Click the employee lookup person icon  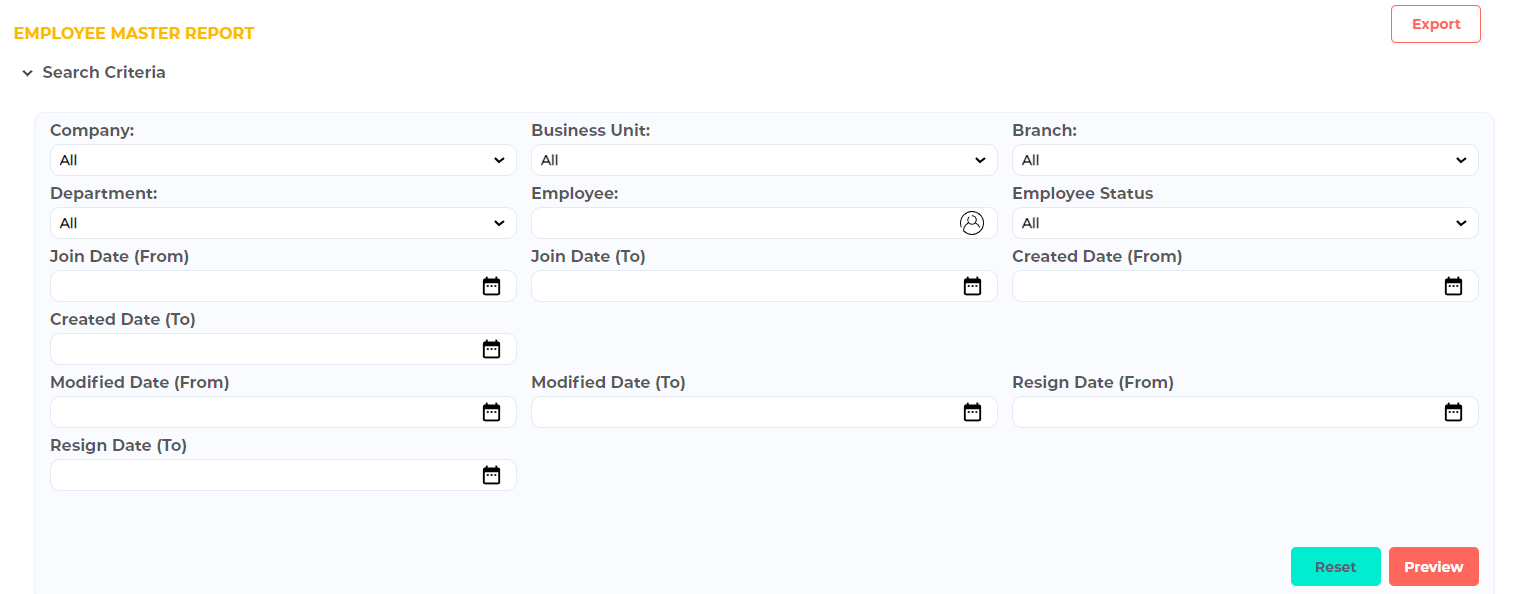[972, 223]
